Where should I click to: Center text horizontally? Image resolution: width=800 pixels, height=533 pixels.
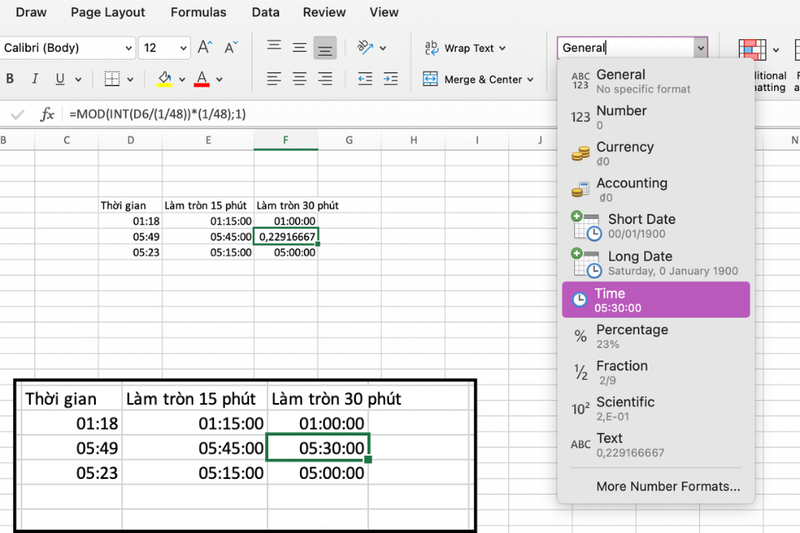coord(299,79)
